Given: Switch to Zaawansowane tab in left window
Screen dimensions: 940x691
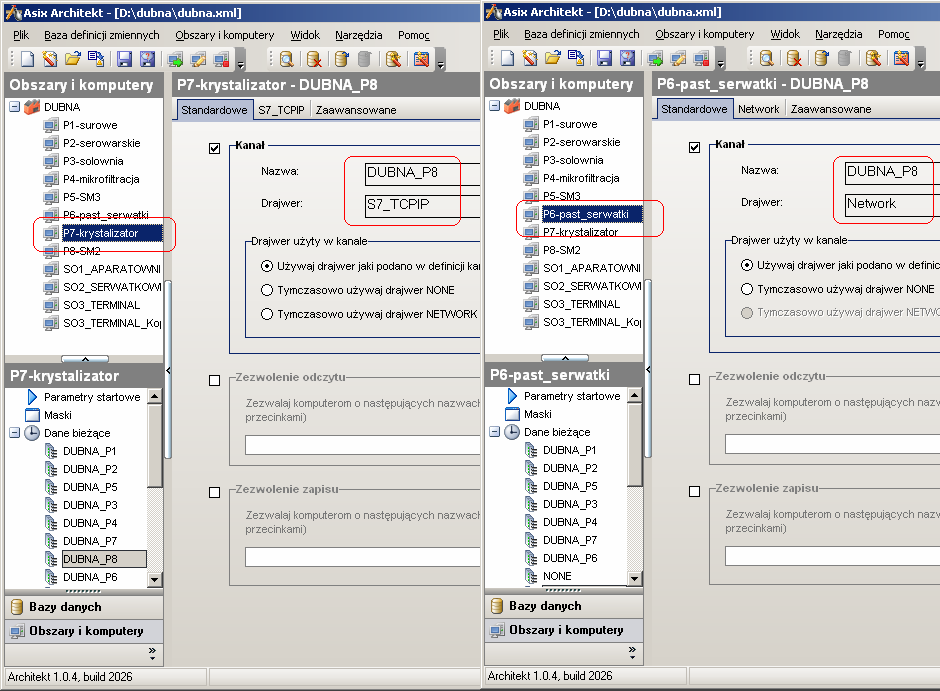Looking at the screenshot, I should [356, 110].
